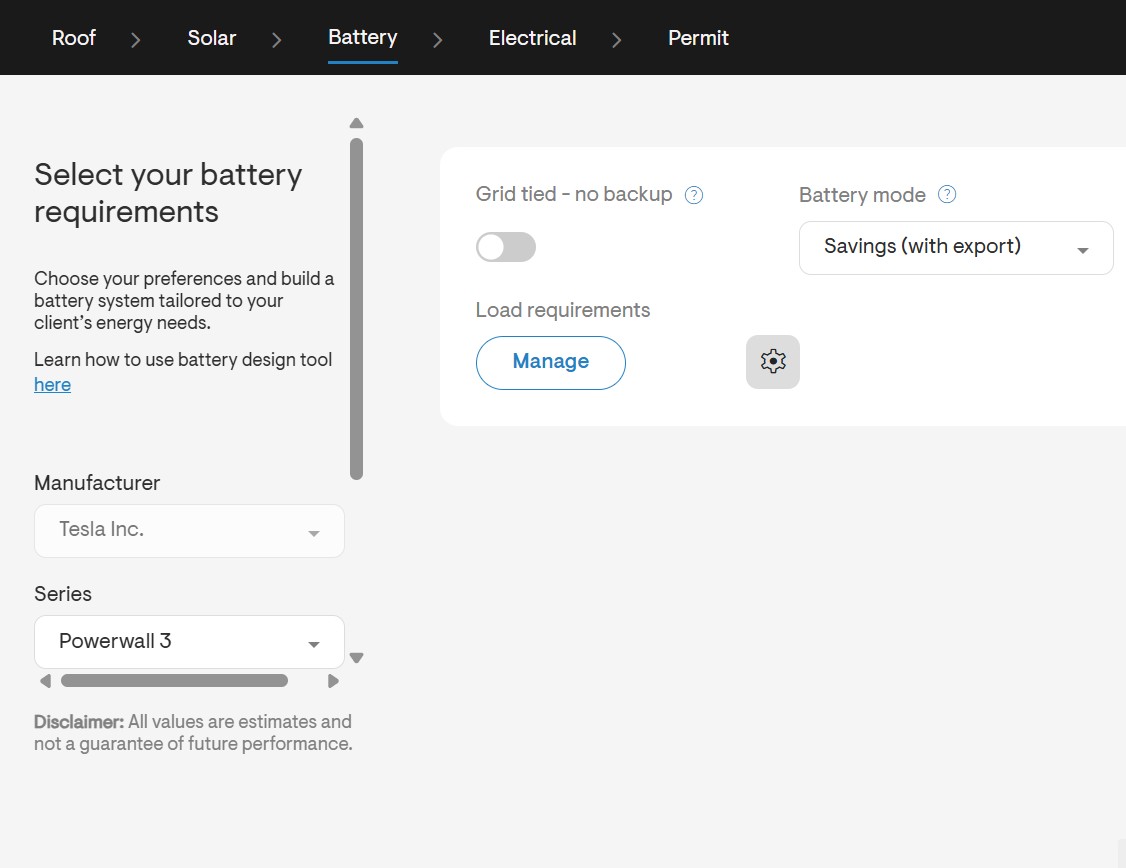
Task: Click the 'Series' label
Action: pos(63,594)
